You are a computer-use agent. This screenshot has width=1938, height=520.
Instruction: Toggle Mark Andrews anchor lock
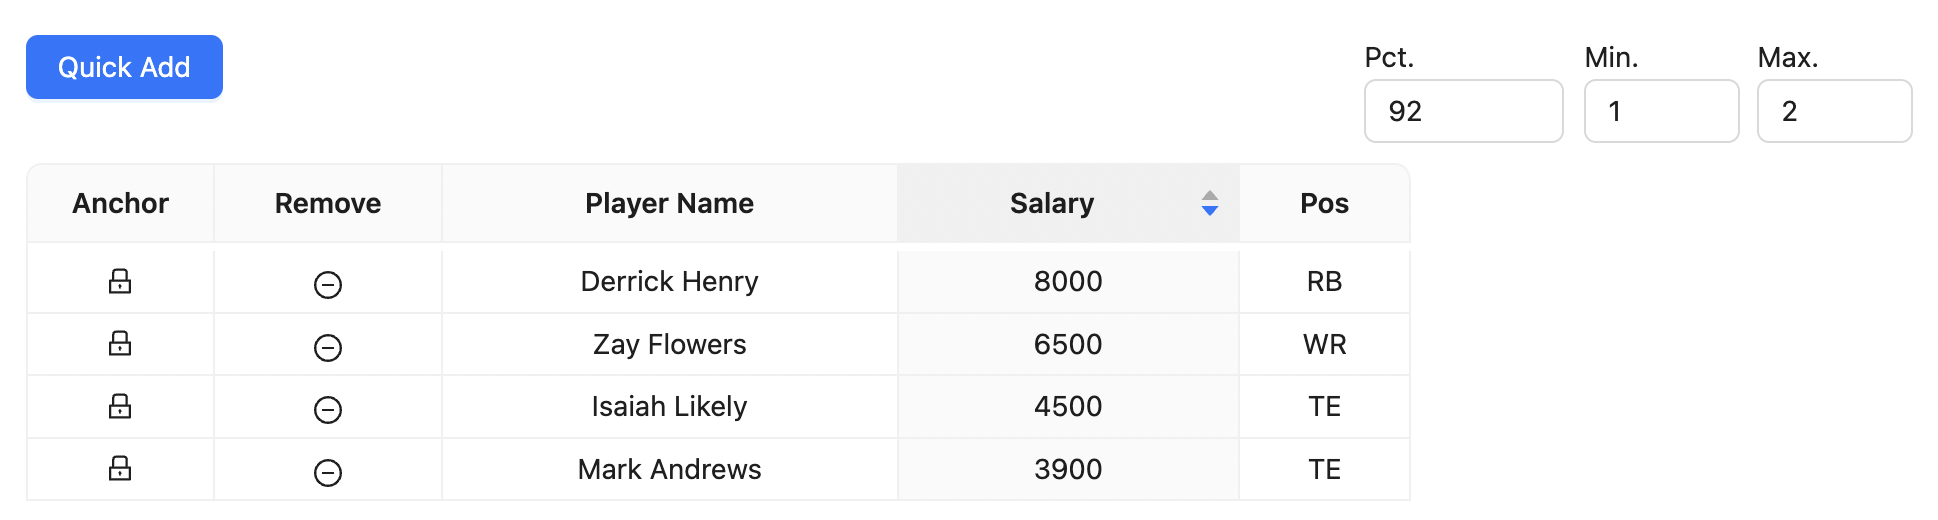point(120,468)
